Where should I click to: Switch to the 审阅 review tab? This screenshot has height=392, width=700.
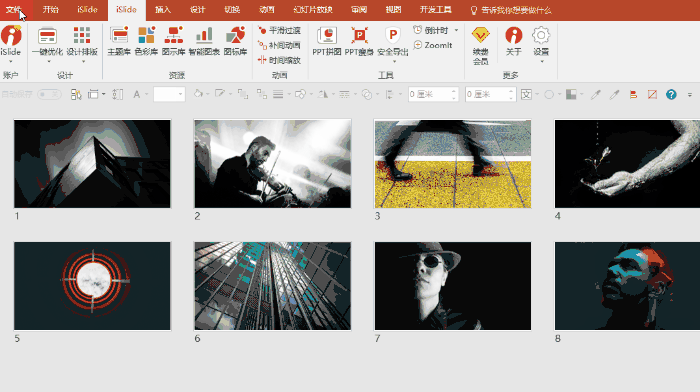(359, 10)
